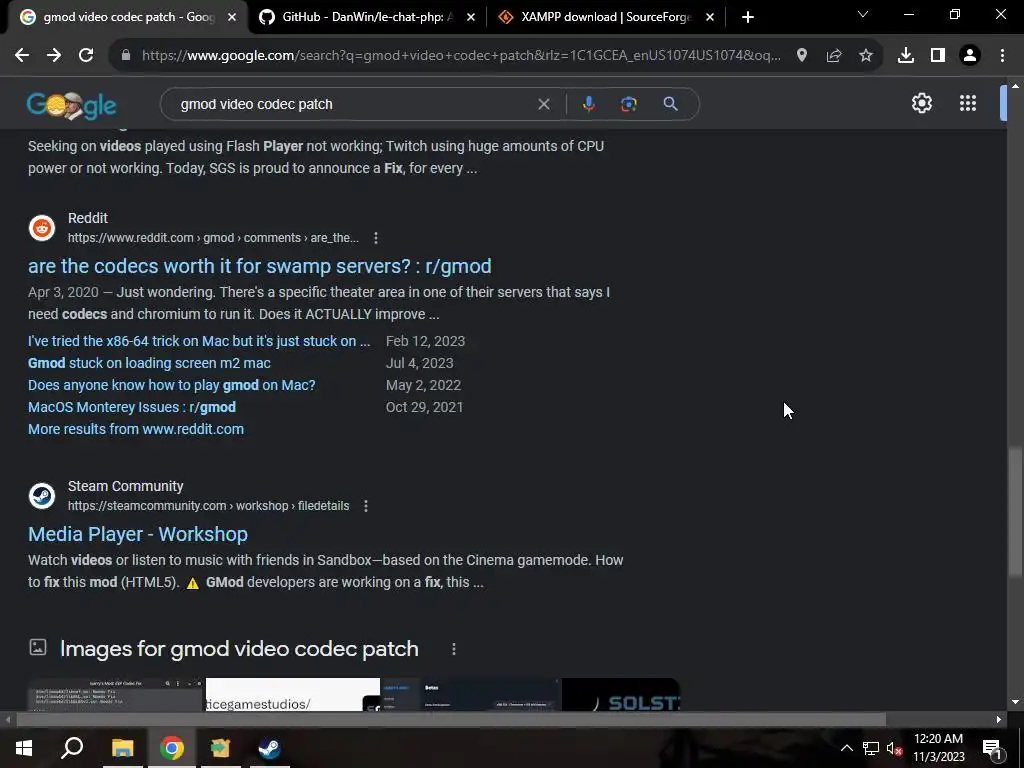Open Chrome downloads icon
The width and height of the screenshot is (1024, 768).
pyautogui.click(x=906, y=56)
